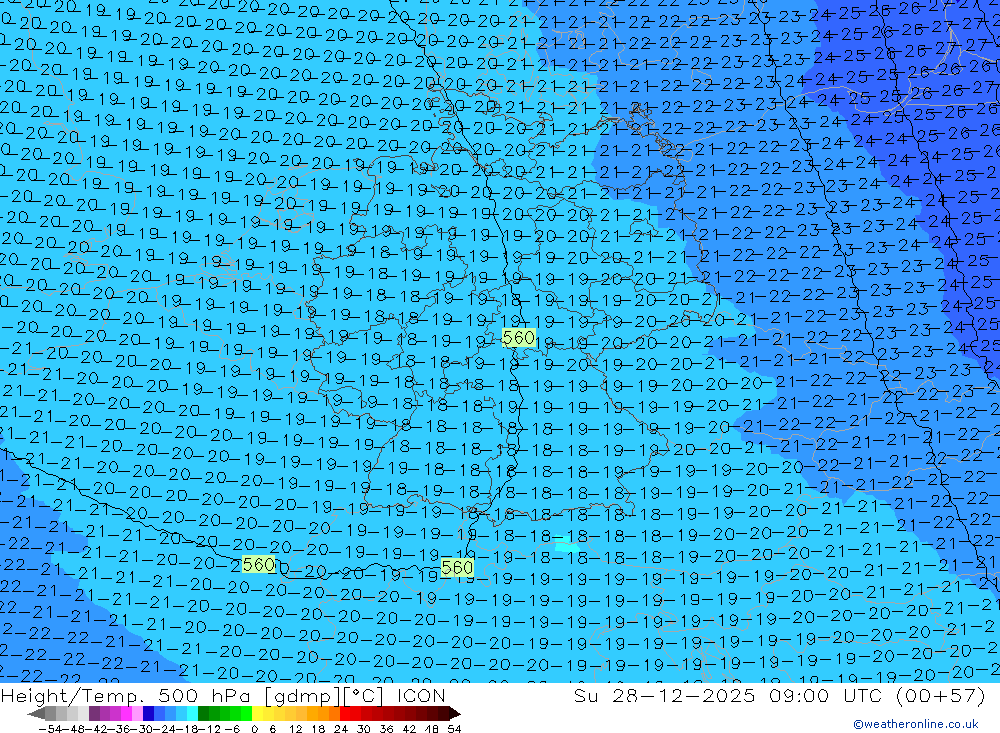Image resolution: width=1000 pixels, height=733 pixels.
Task: Click the bright red segment of temperature legend
Action: (345, 714)
